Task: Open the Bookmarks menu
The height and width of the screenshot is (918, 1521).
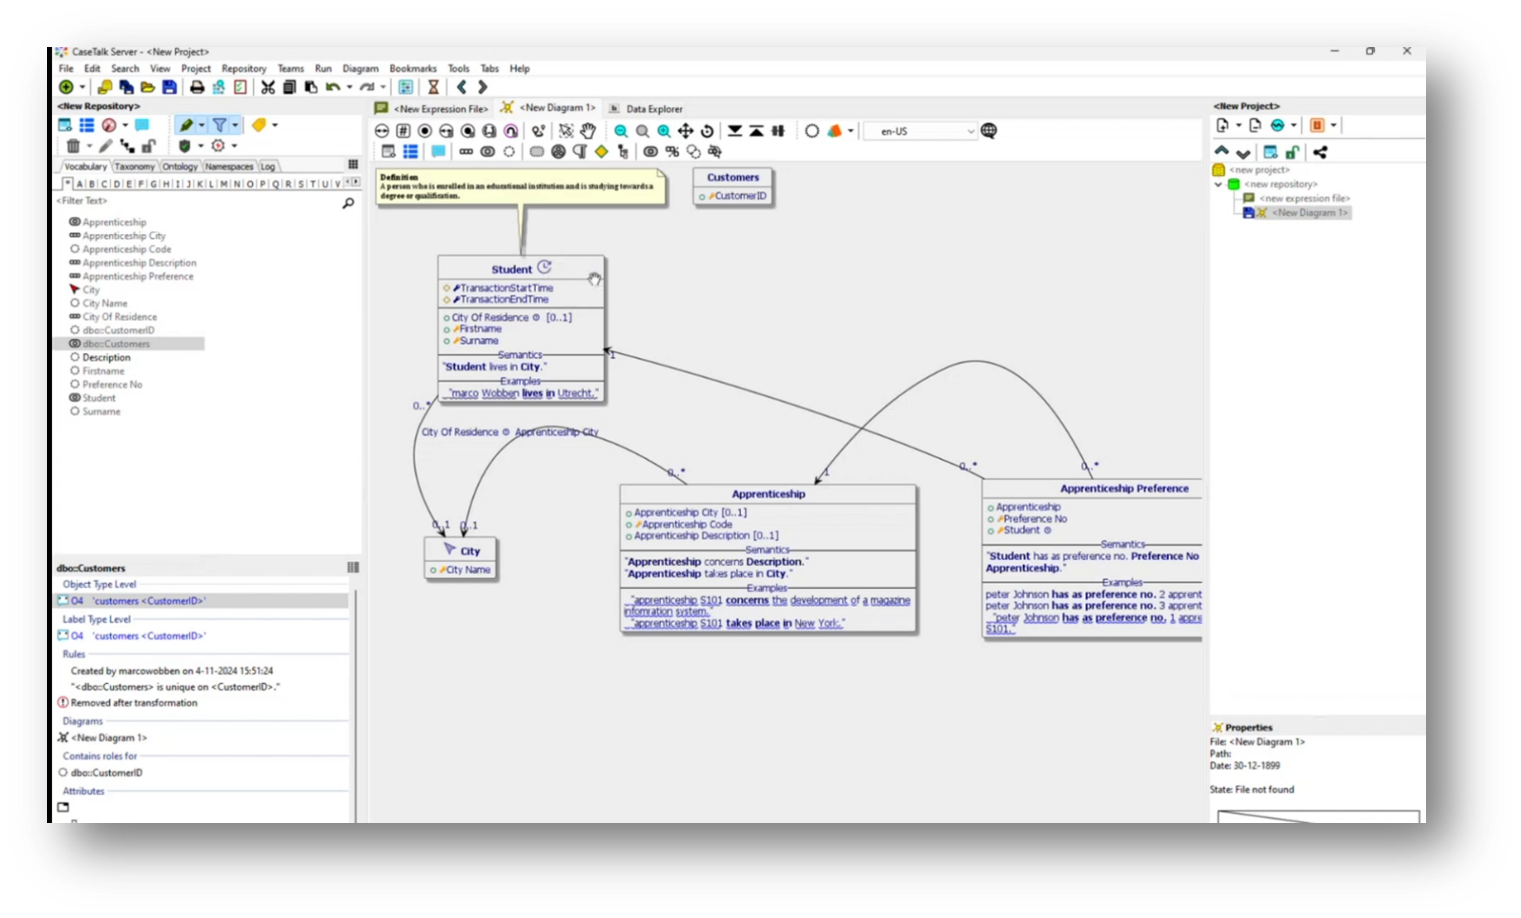Action: pos(413,69)
